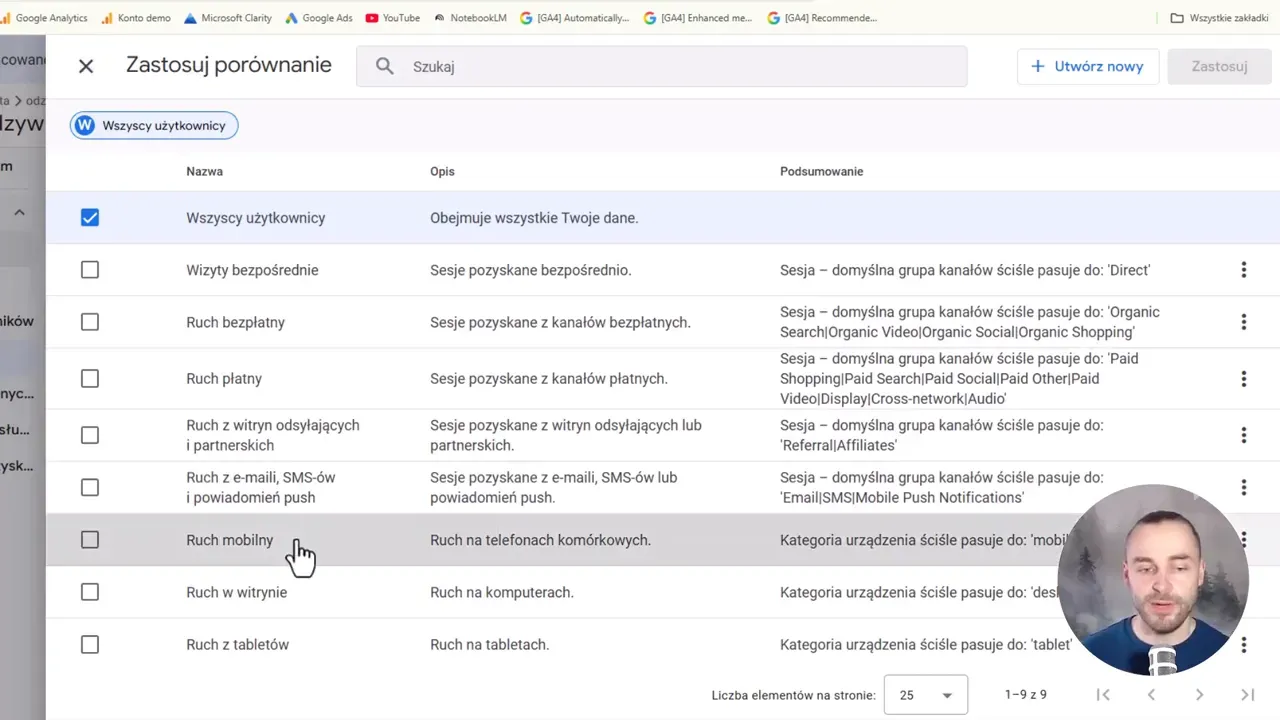The height and width of the screenshot is (720, 1280).
Task: Open [GA4] Automatically bookmark
Action: (575, 18)
